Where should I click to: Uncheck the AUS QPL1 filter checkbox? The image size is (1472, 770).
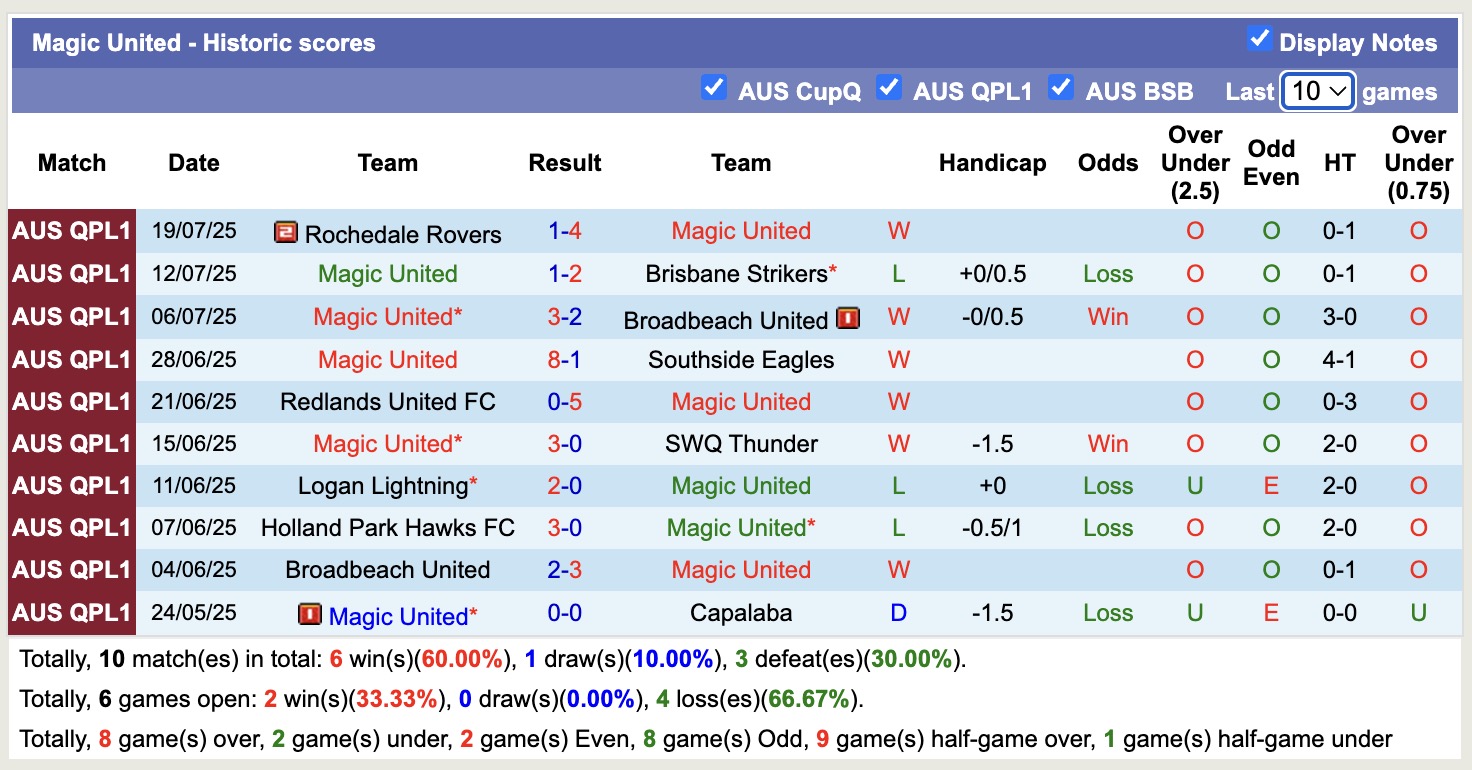888,88
